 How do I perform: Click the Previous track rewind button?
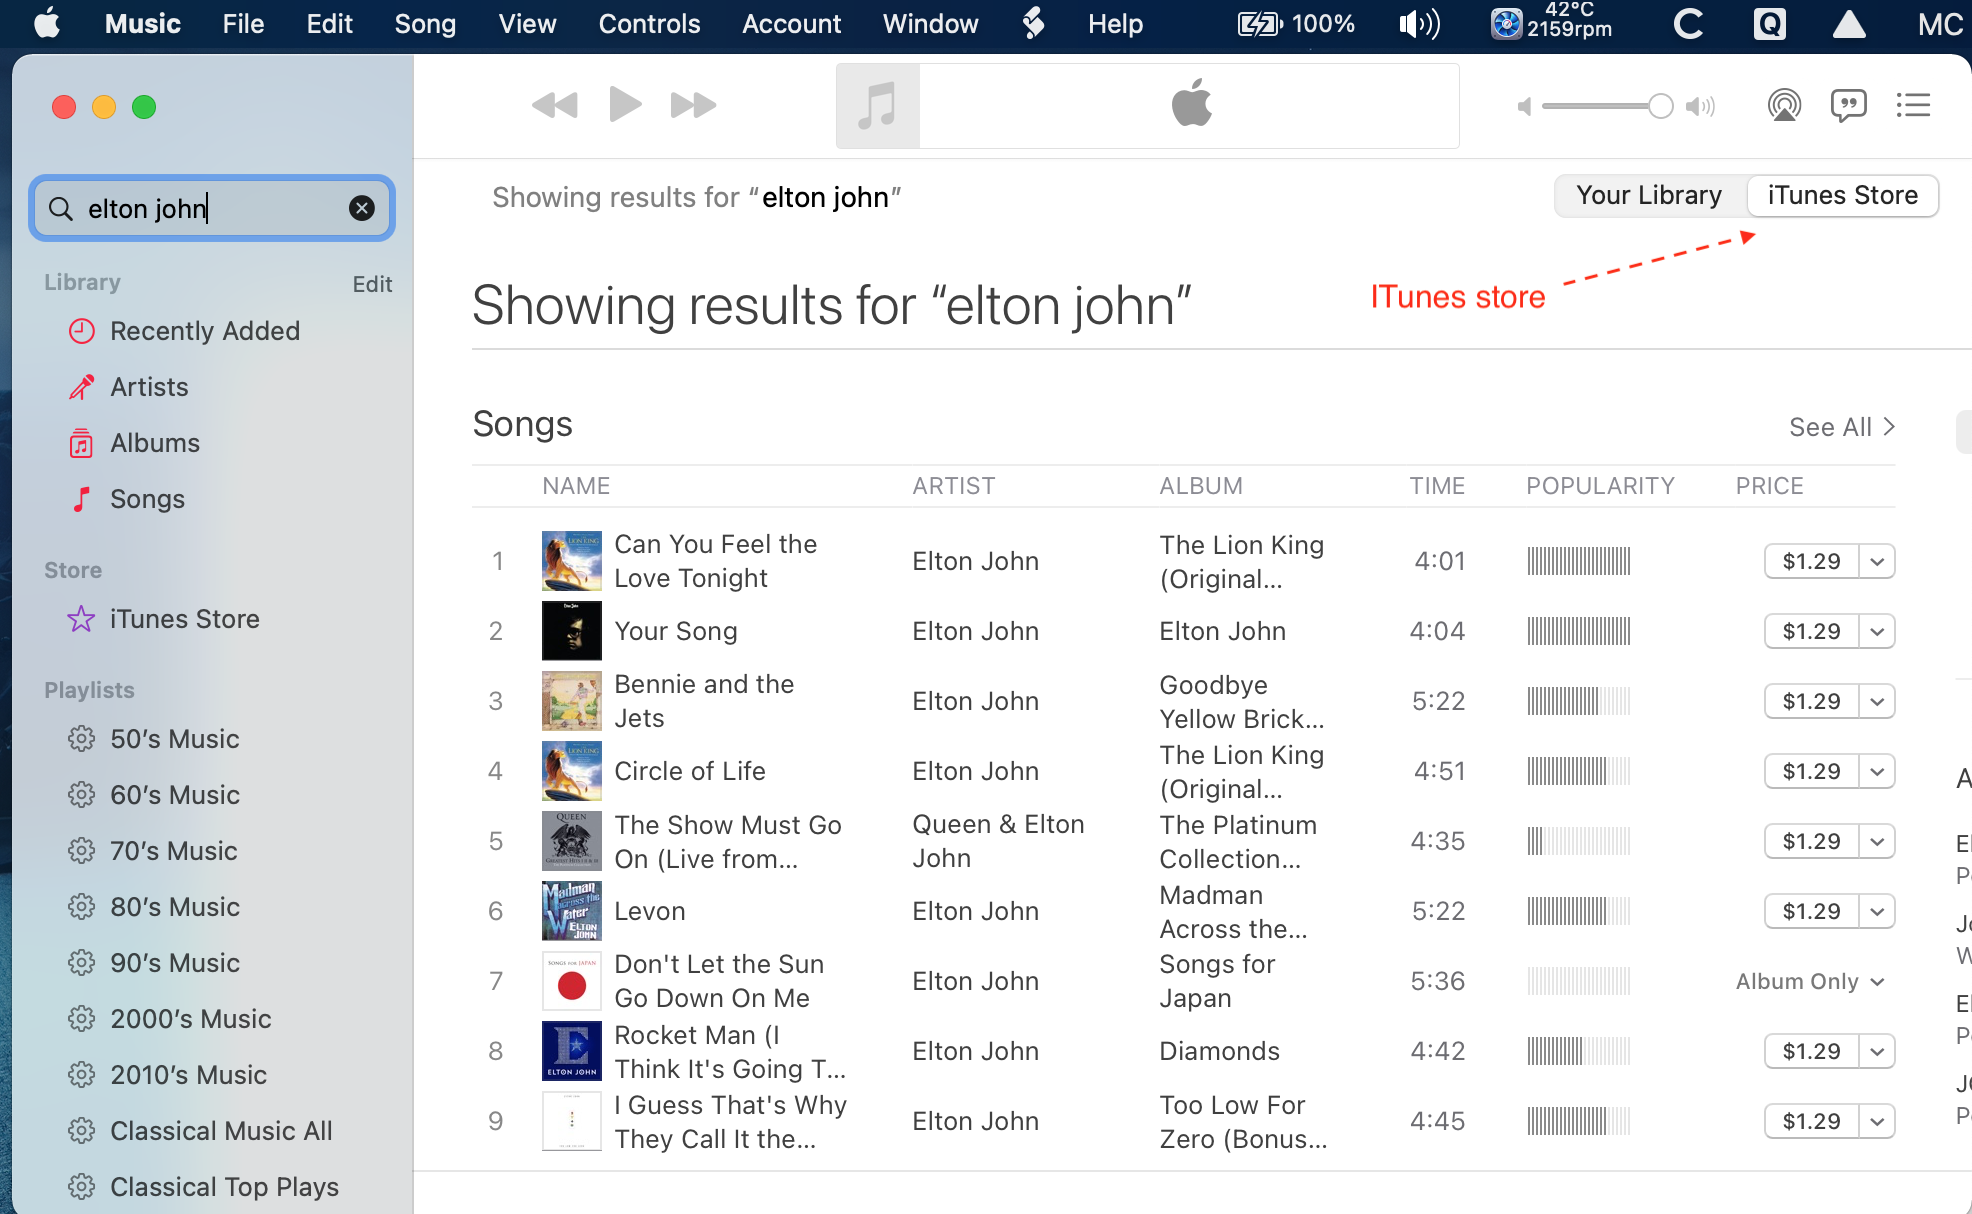point(554,105)
